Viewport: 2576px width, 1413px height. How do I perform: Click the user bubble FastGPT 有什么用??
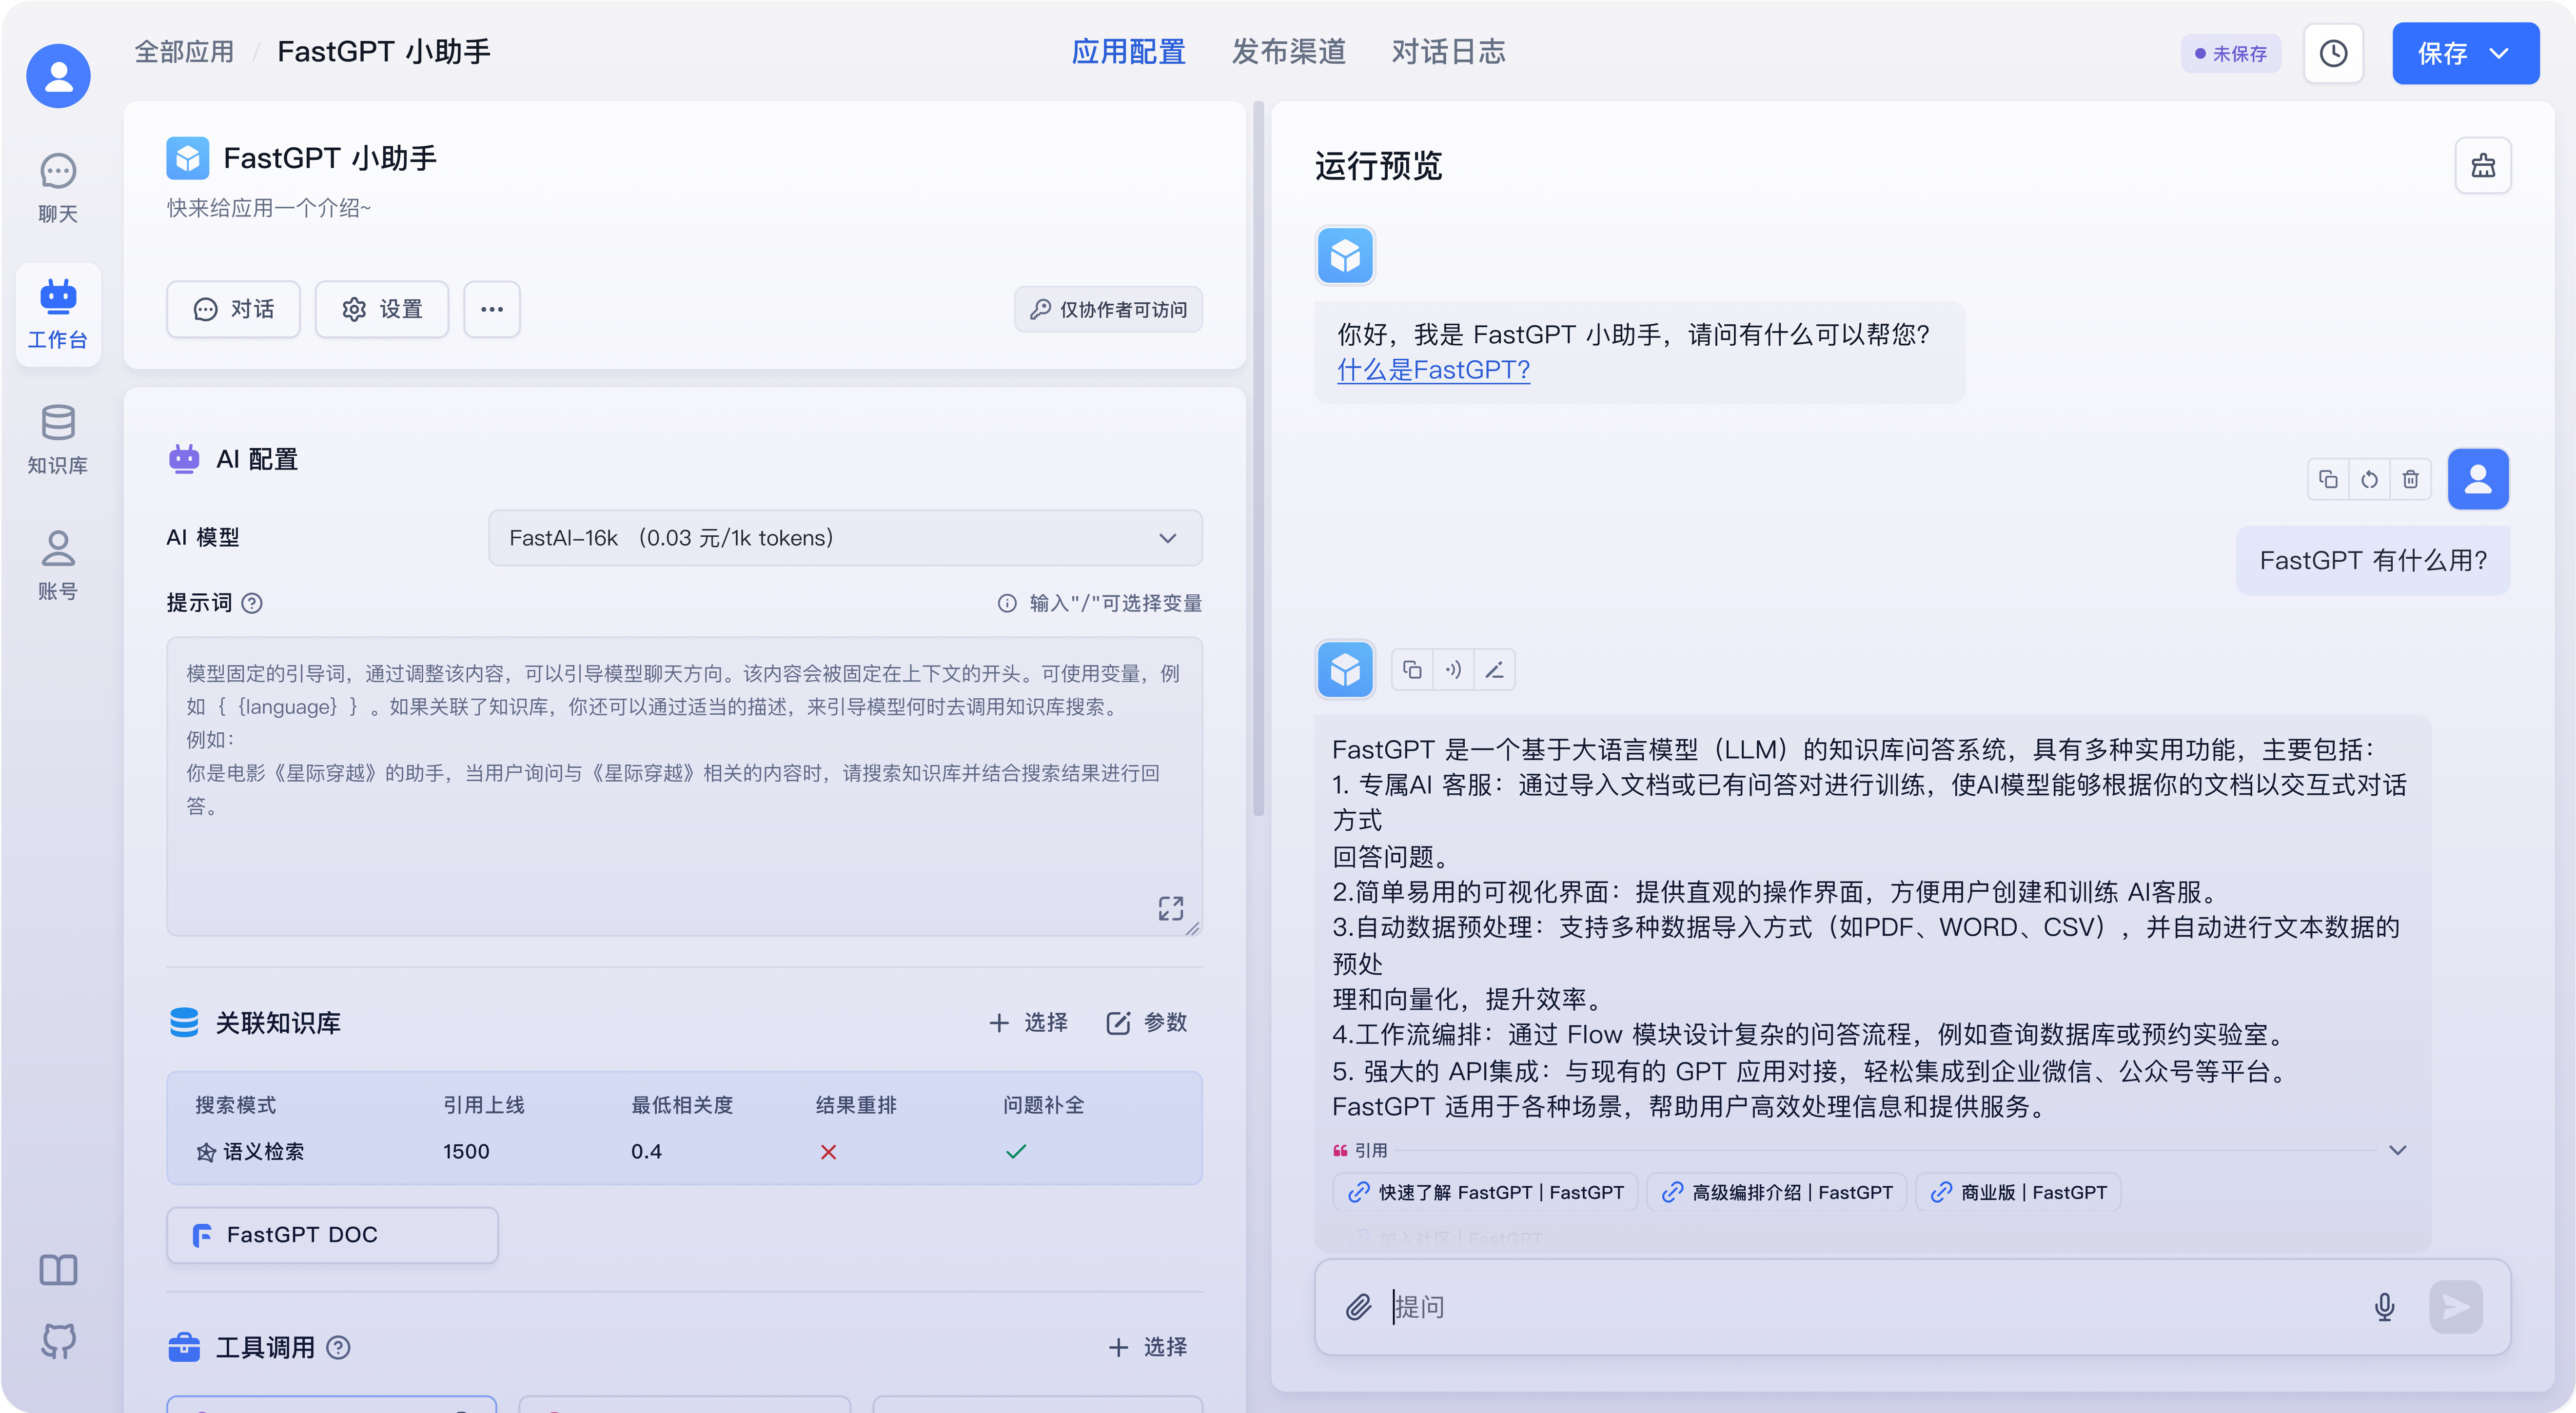click(2372, 560)
